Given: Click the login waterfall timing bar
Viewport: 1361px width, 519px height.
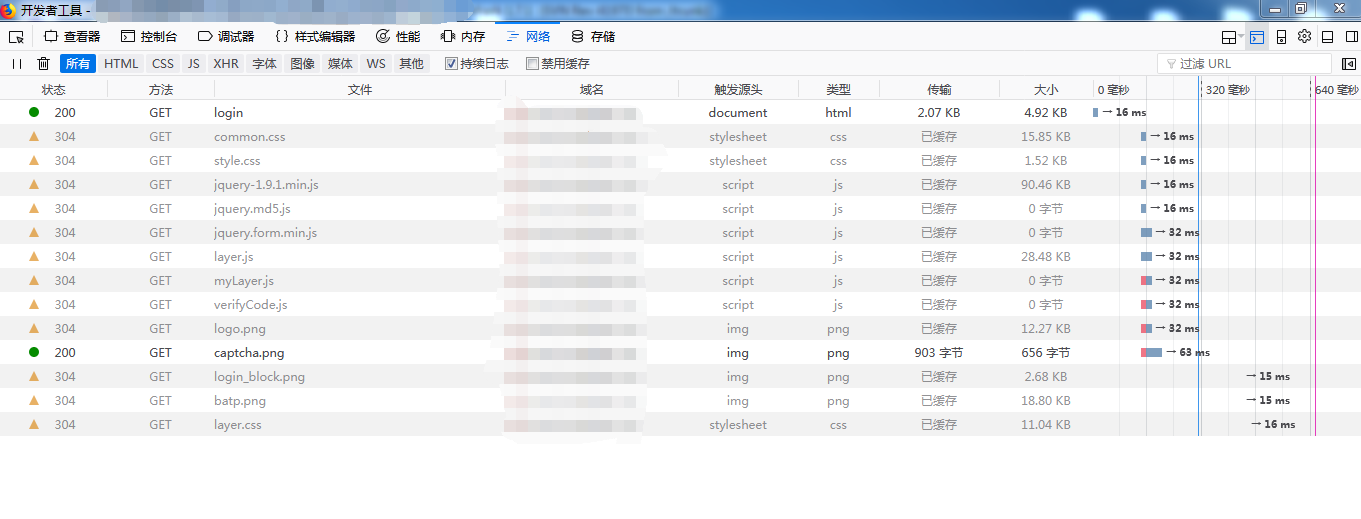Looking at the screenshot, I should click(1096, 113).
